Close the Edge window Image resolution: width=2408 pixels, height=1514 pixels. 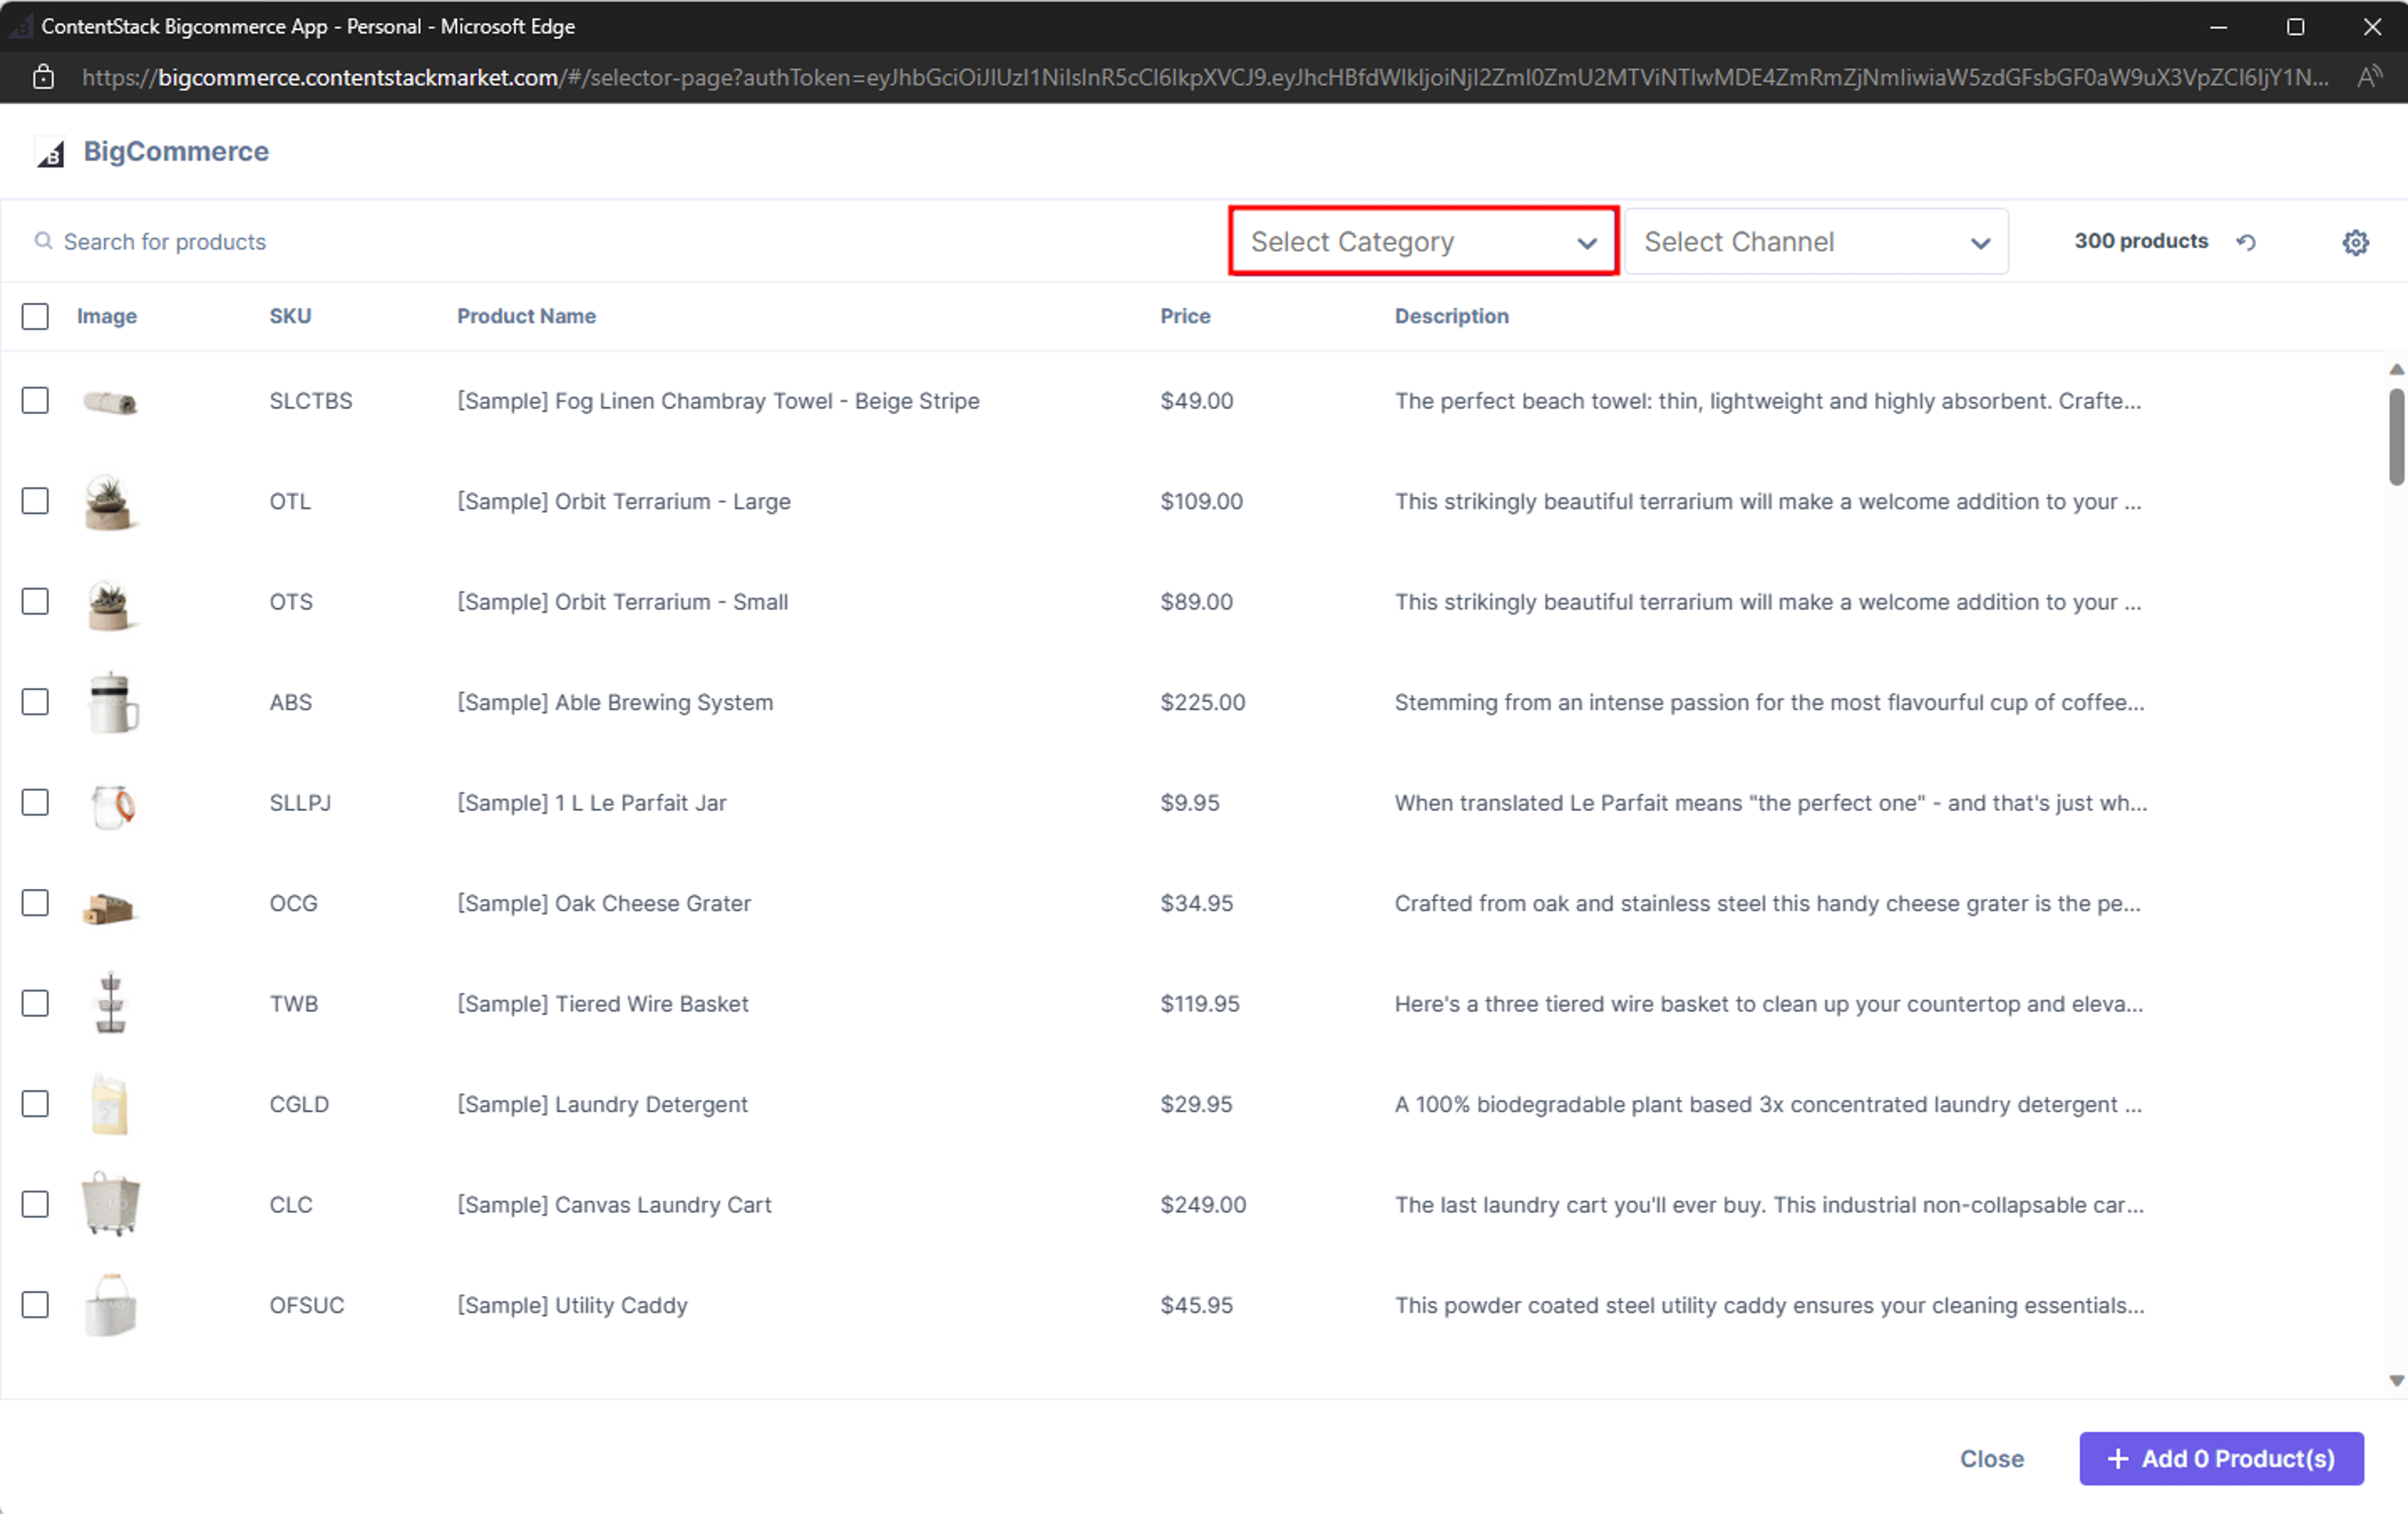2372,27
